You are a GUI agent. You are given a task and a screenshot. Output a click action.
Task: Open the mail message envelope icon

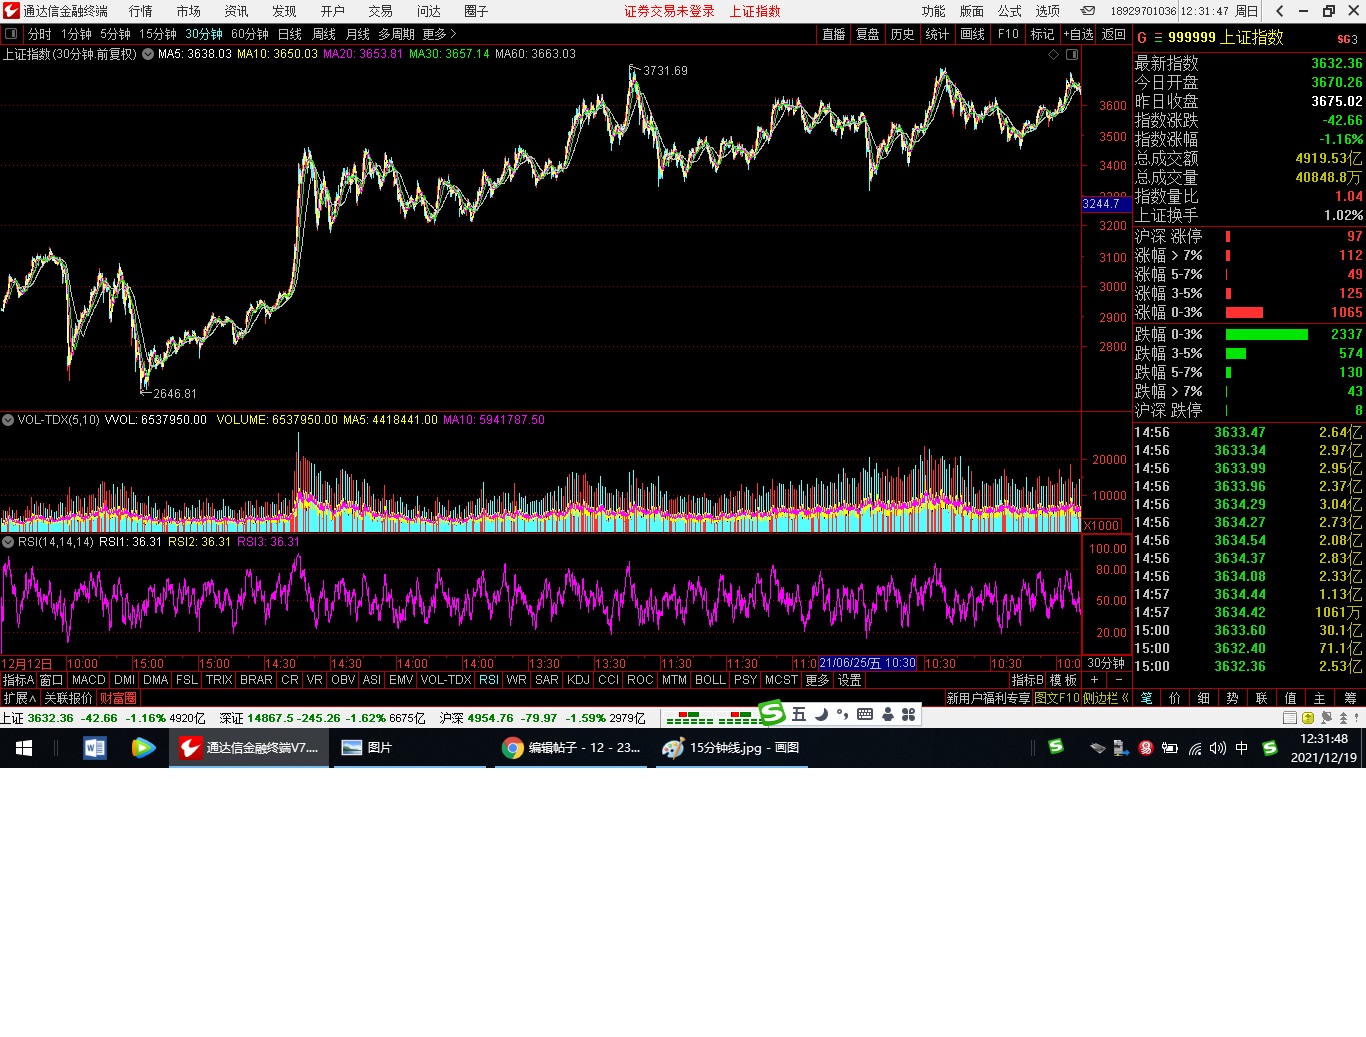(1087, 11)
